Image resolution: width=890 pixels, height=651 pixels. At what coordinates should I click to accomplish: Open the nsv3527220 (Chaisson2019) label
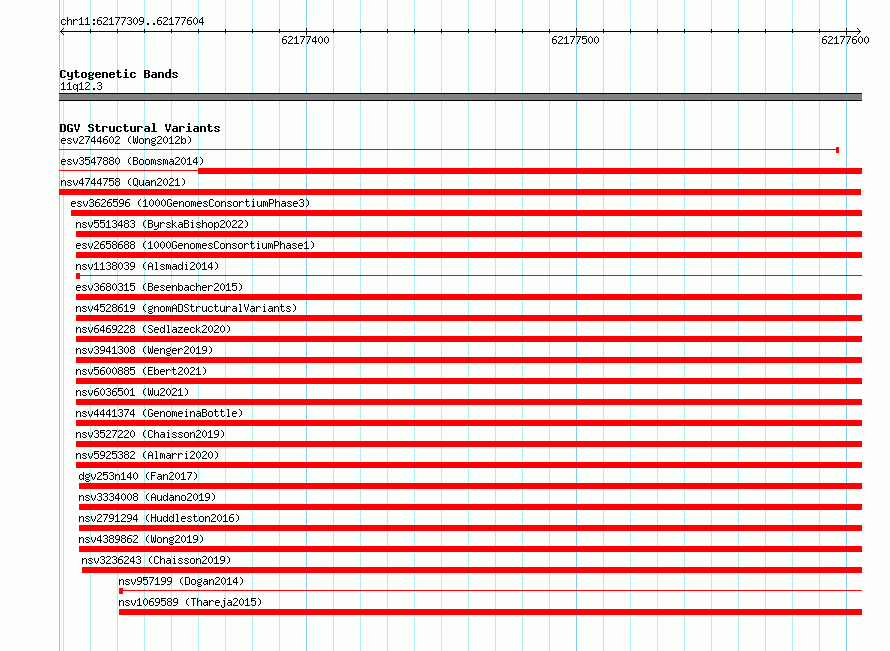click(150, 434)
